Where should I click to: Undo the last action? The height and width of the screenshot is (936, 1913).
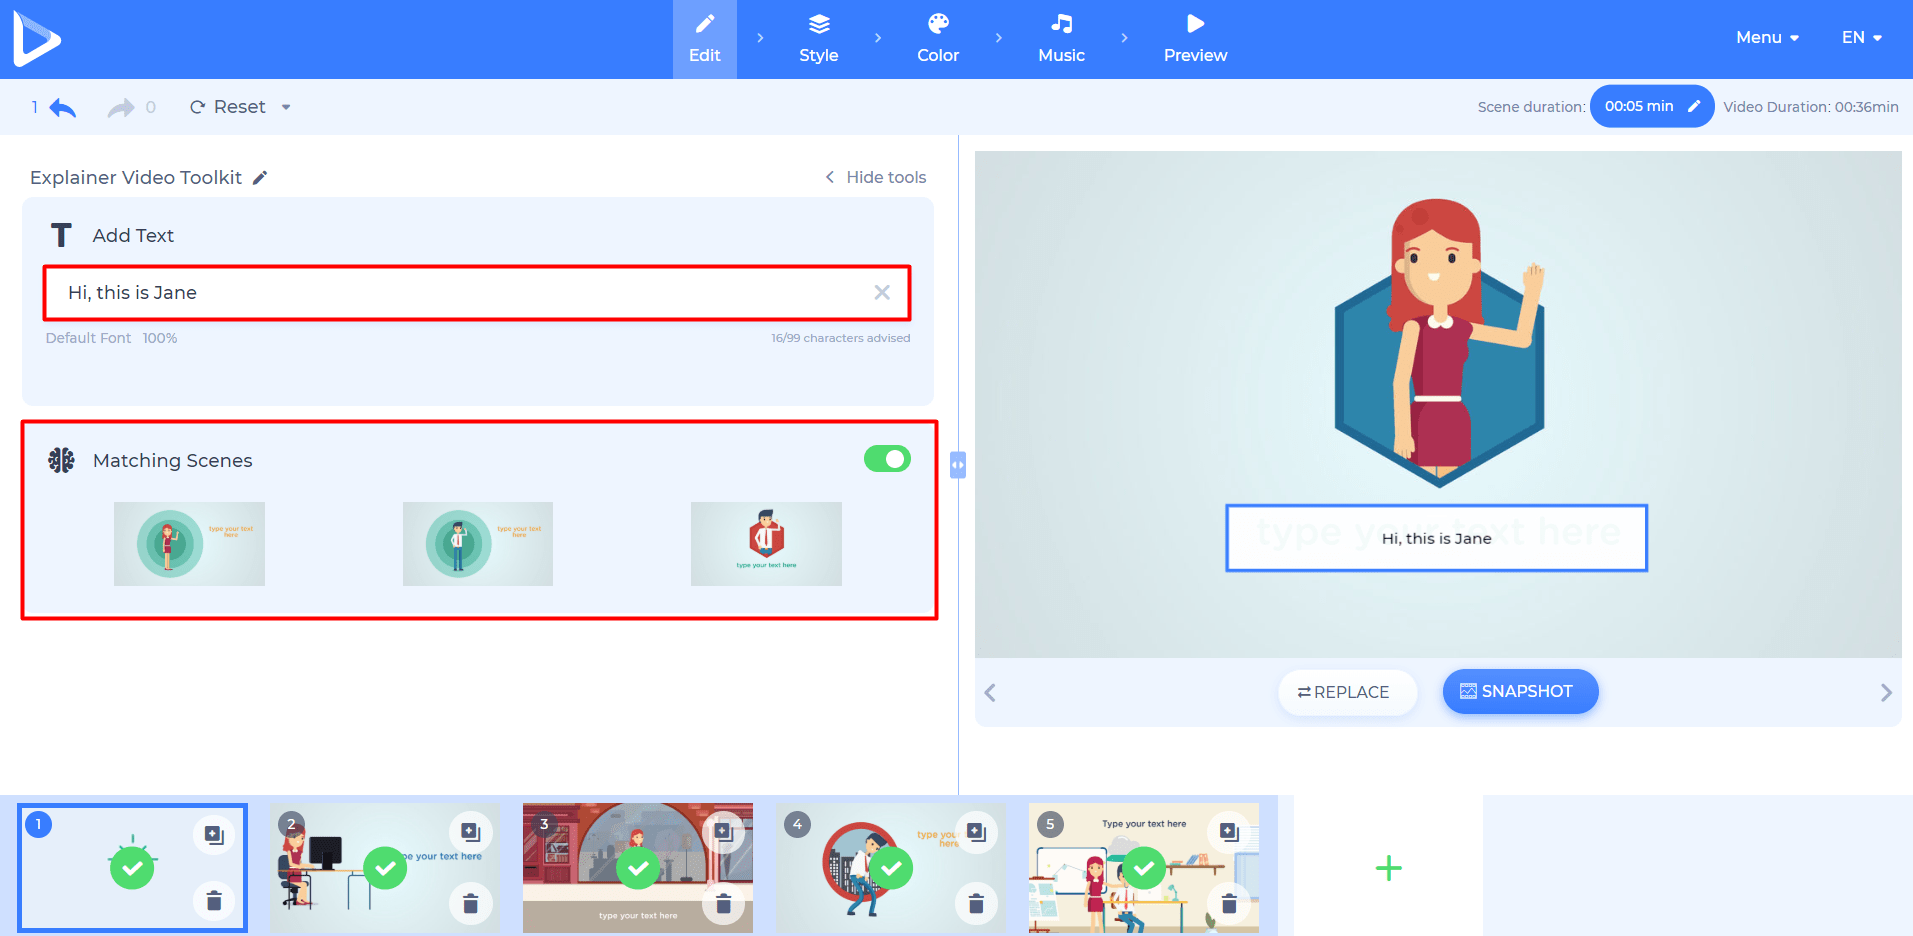tap(62, 106)
